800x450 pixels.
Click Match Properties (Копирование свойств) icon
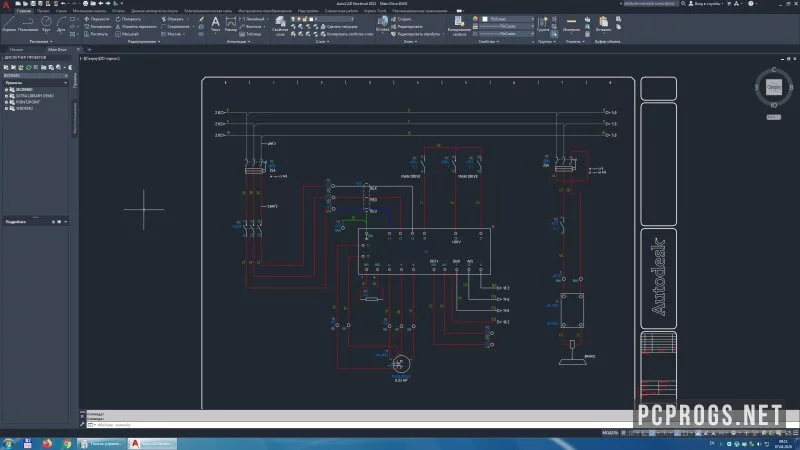(x=459, y=26)
